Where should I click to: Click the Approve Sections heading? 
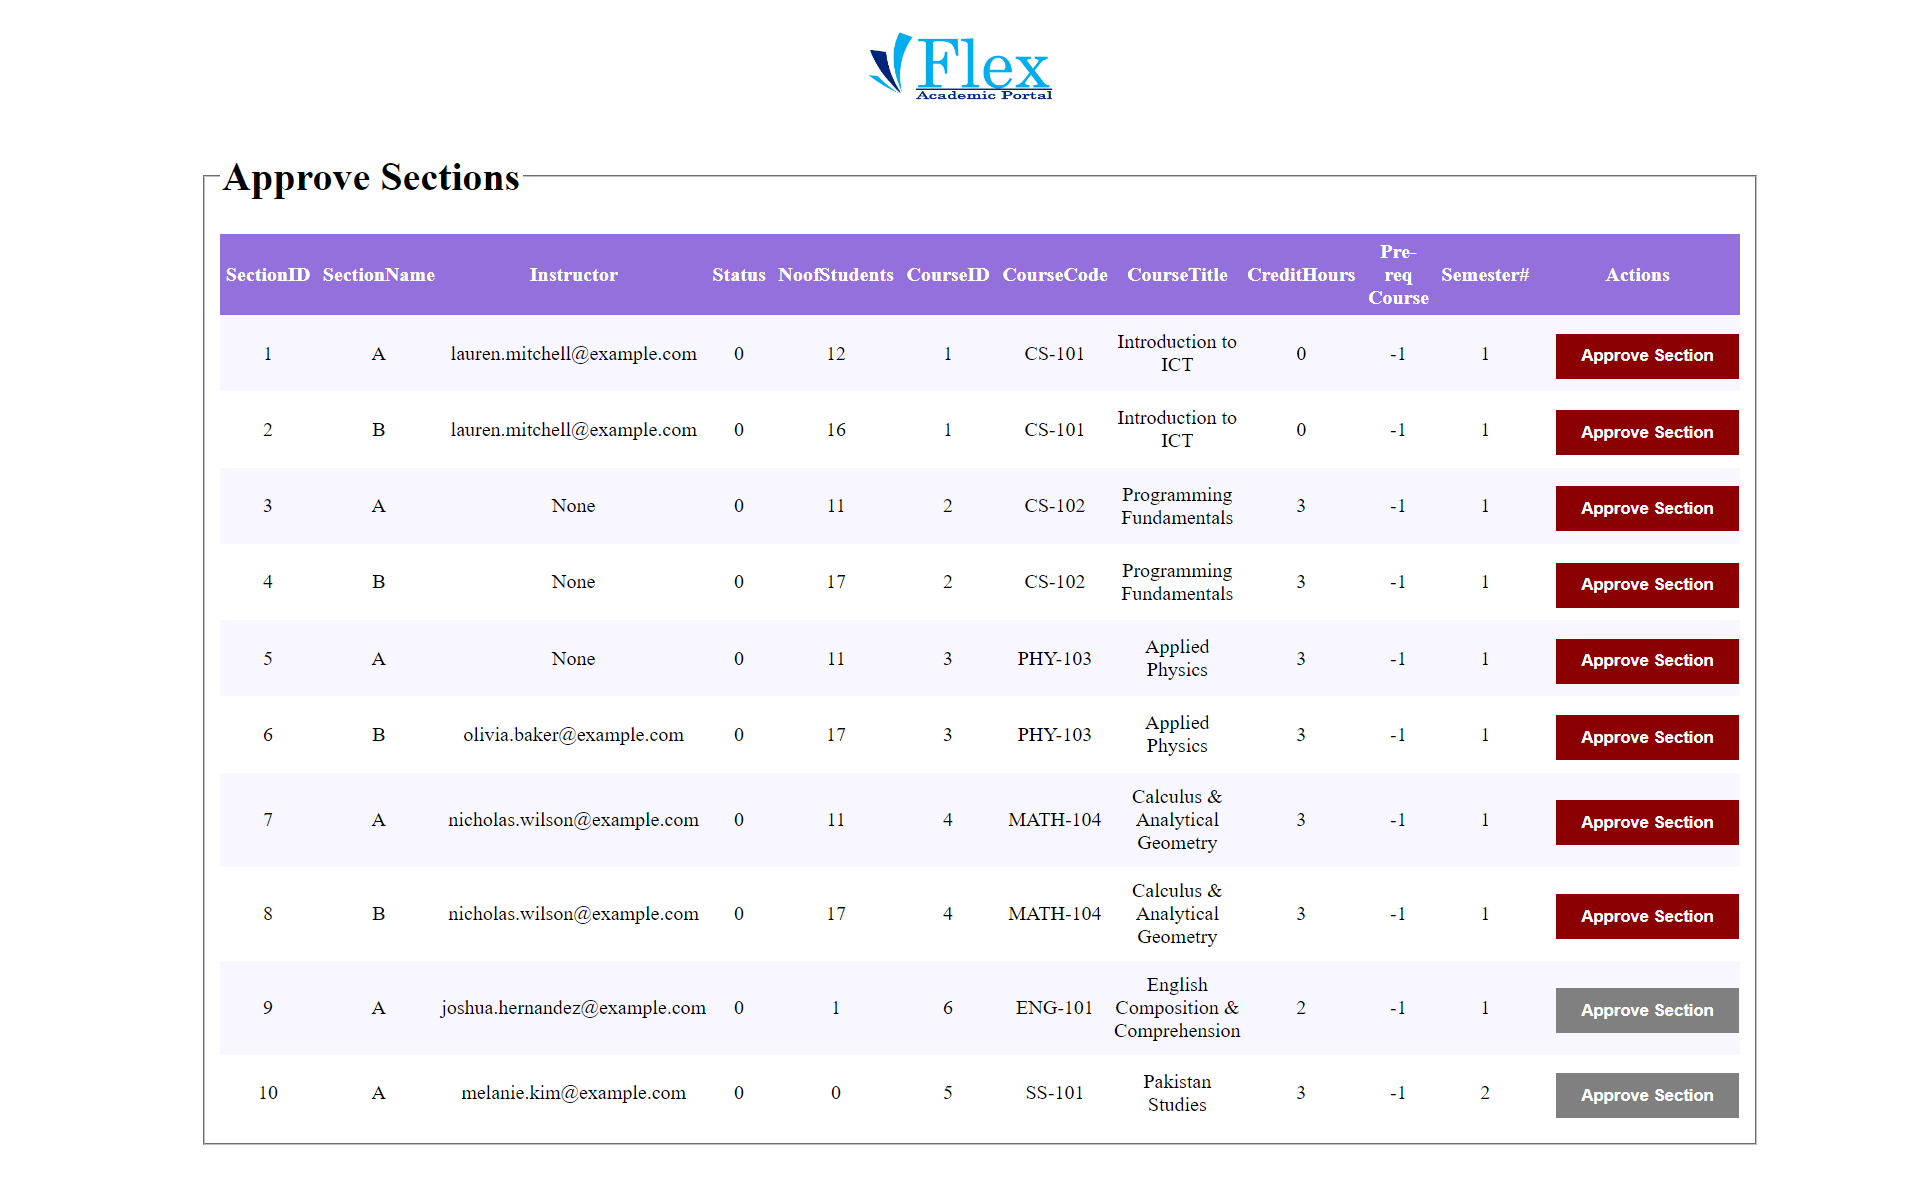[x=369, y=178]
